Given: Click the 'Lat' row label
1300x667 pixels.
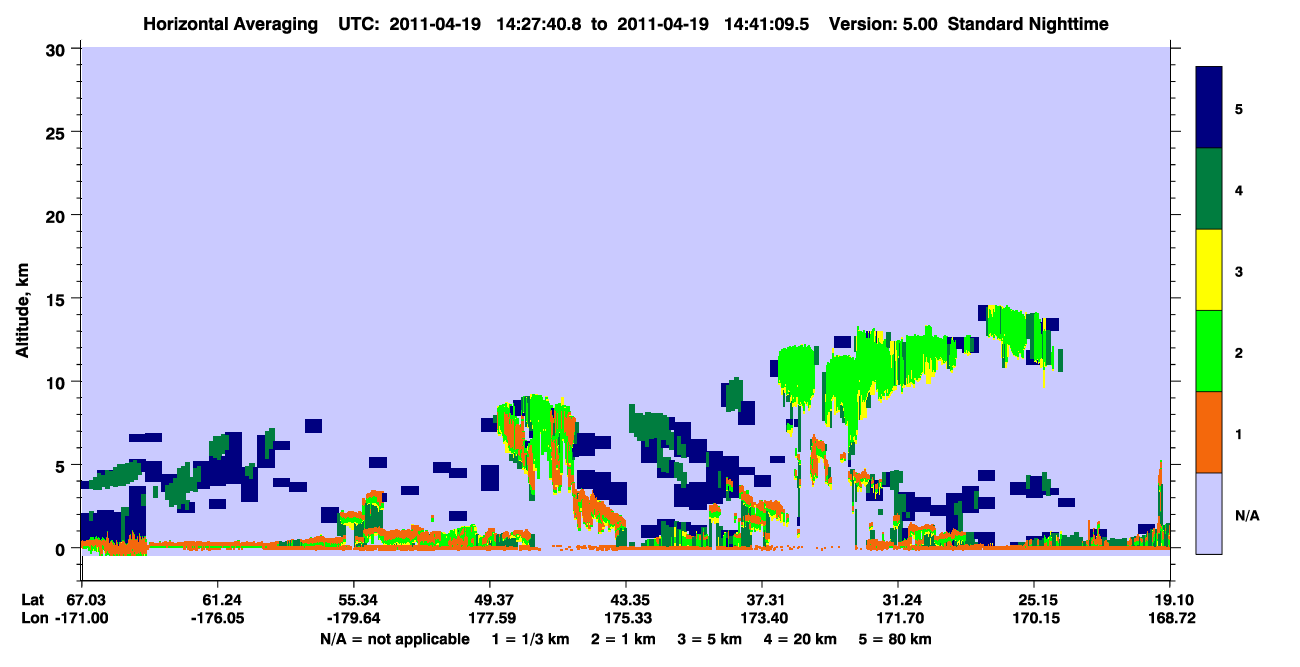Looking at the screenshot, I should coord(33,599).
